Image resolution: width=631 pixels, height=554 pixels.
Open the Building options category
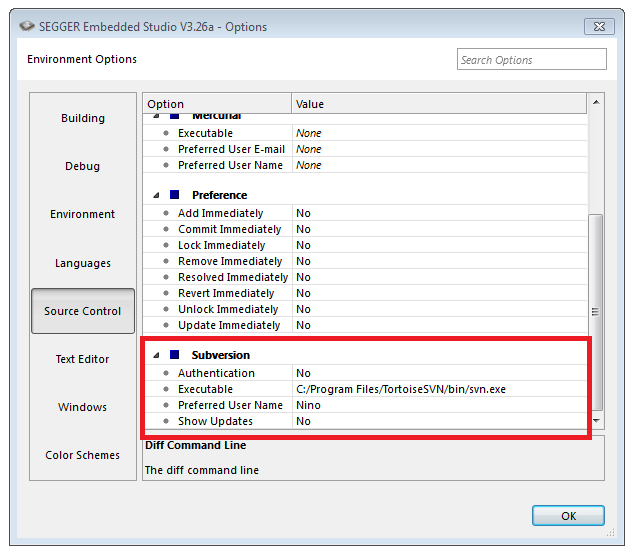tap(83, 118)
